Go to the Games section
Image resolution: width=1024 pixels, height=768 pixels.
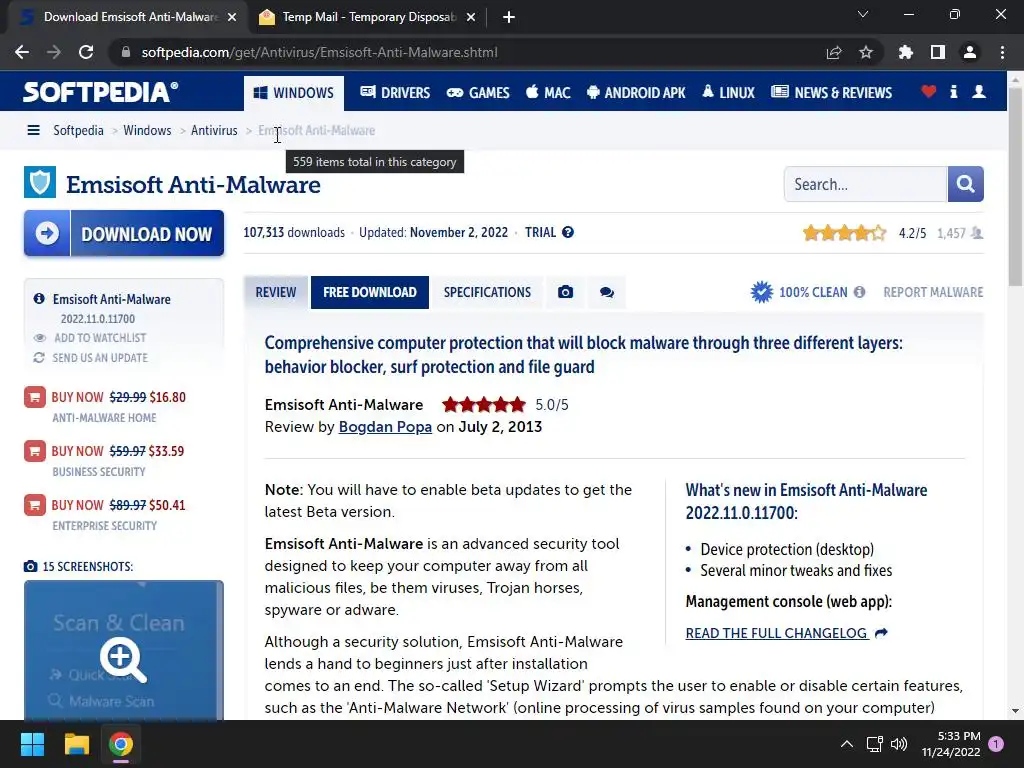[478, 93]
